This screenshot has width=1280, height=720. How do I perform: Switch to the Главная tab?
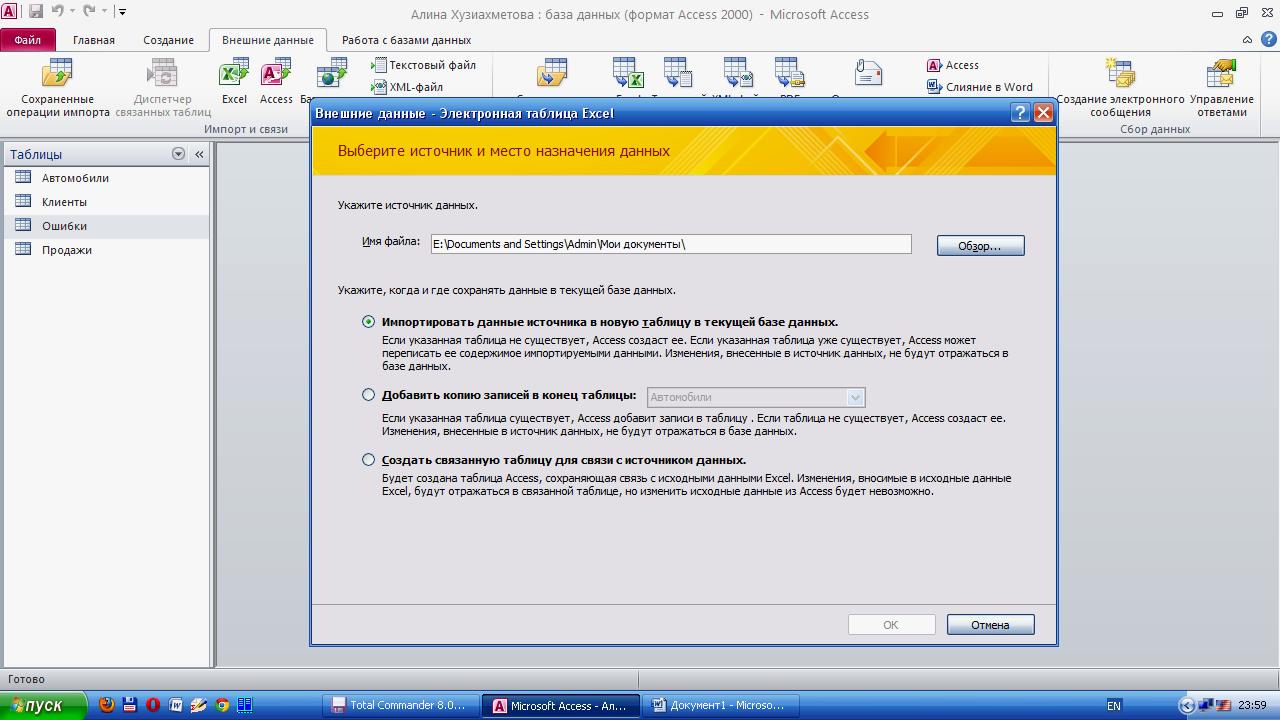(x=94, y=40)
